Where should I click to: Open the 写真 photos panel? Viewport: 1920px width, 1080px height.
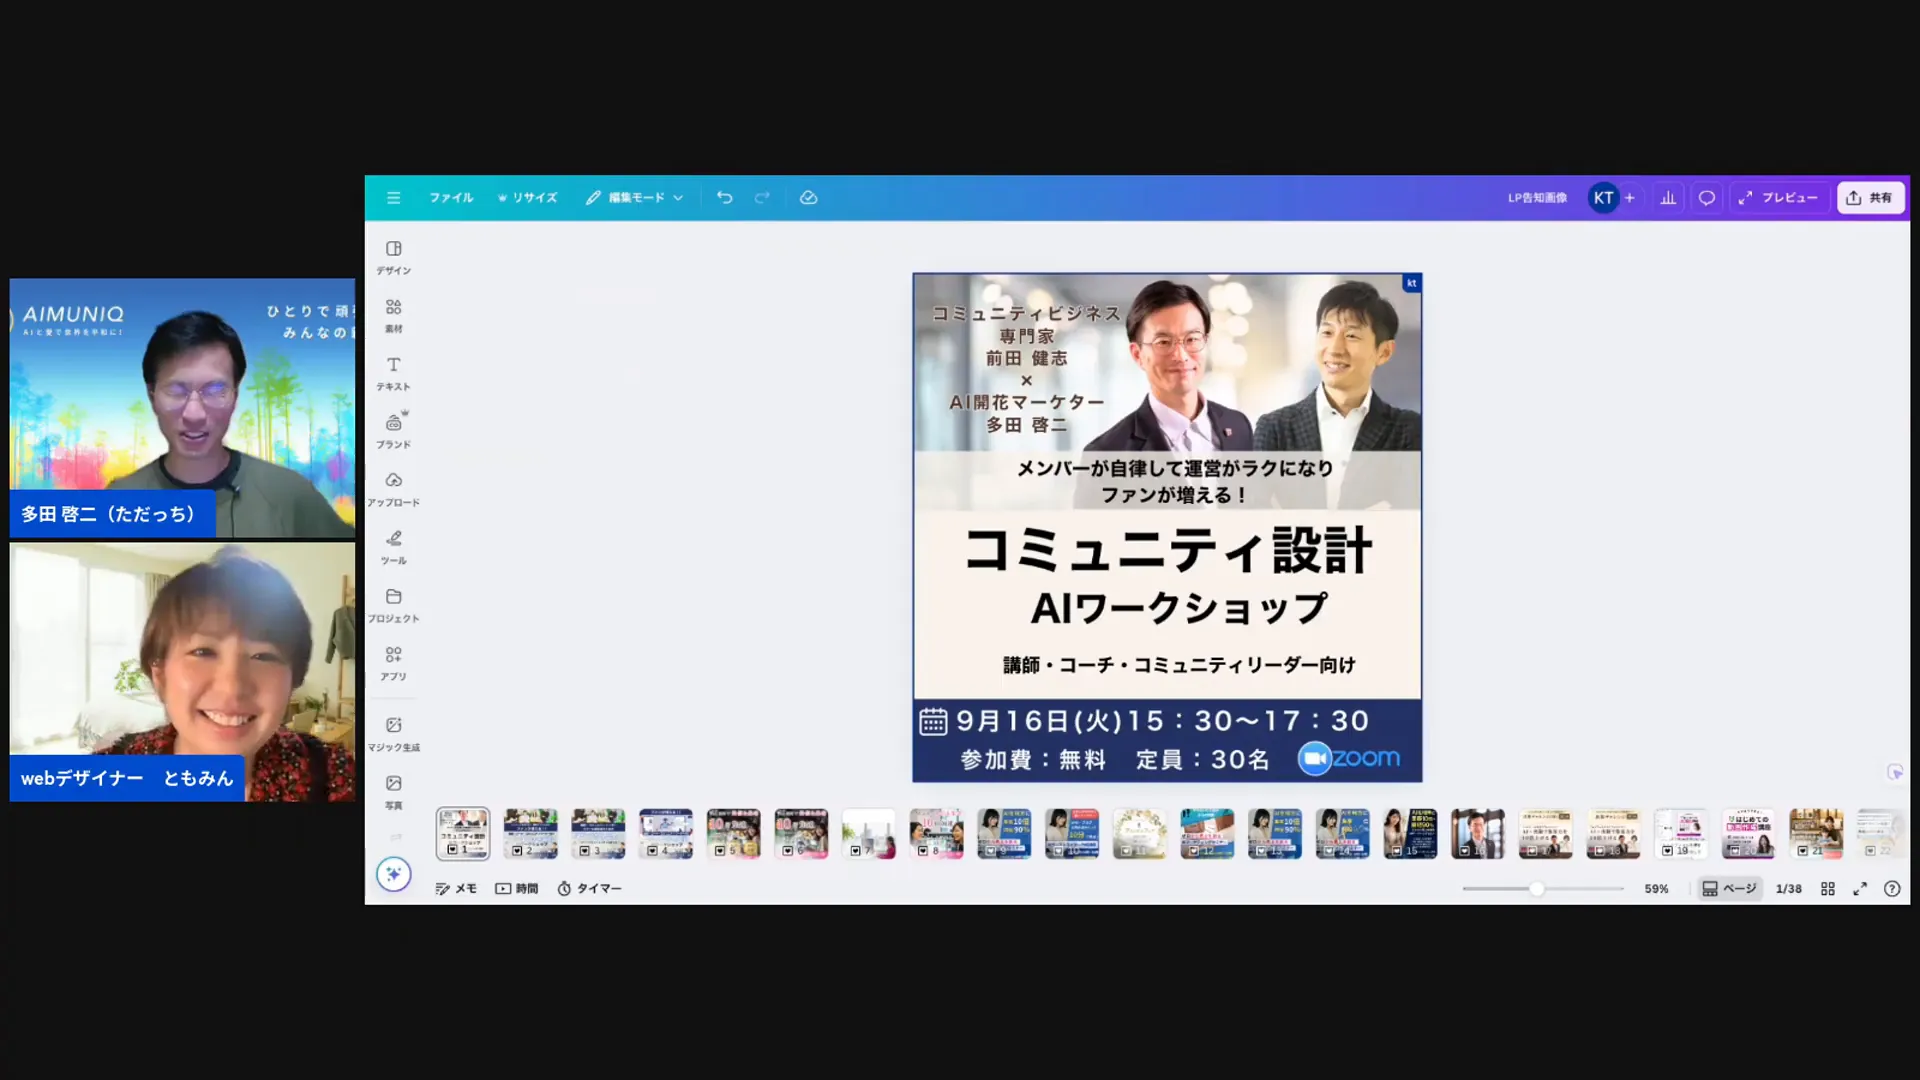[394, 792]
